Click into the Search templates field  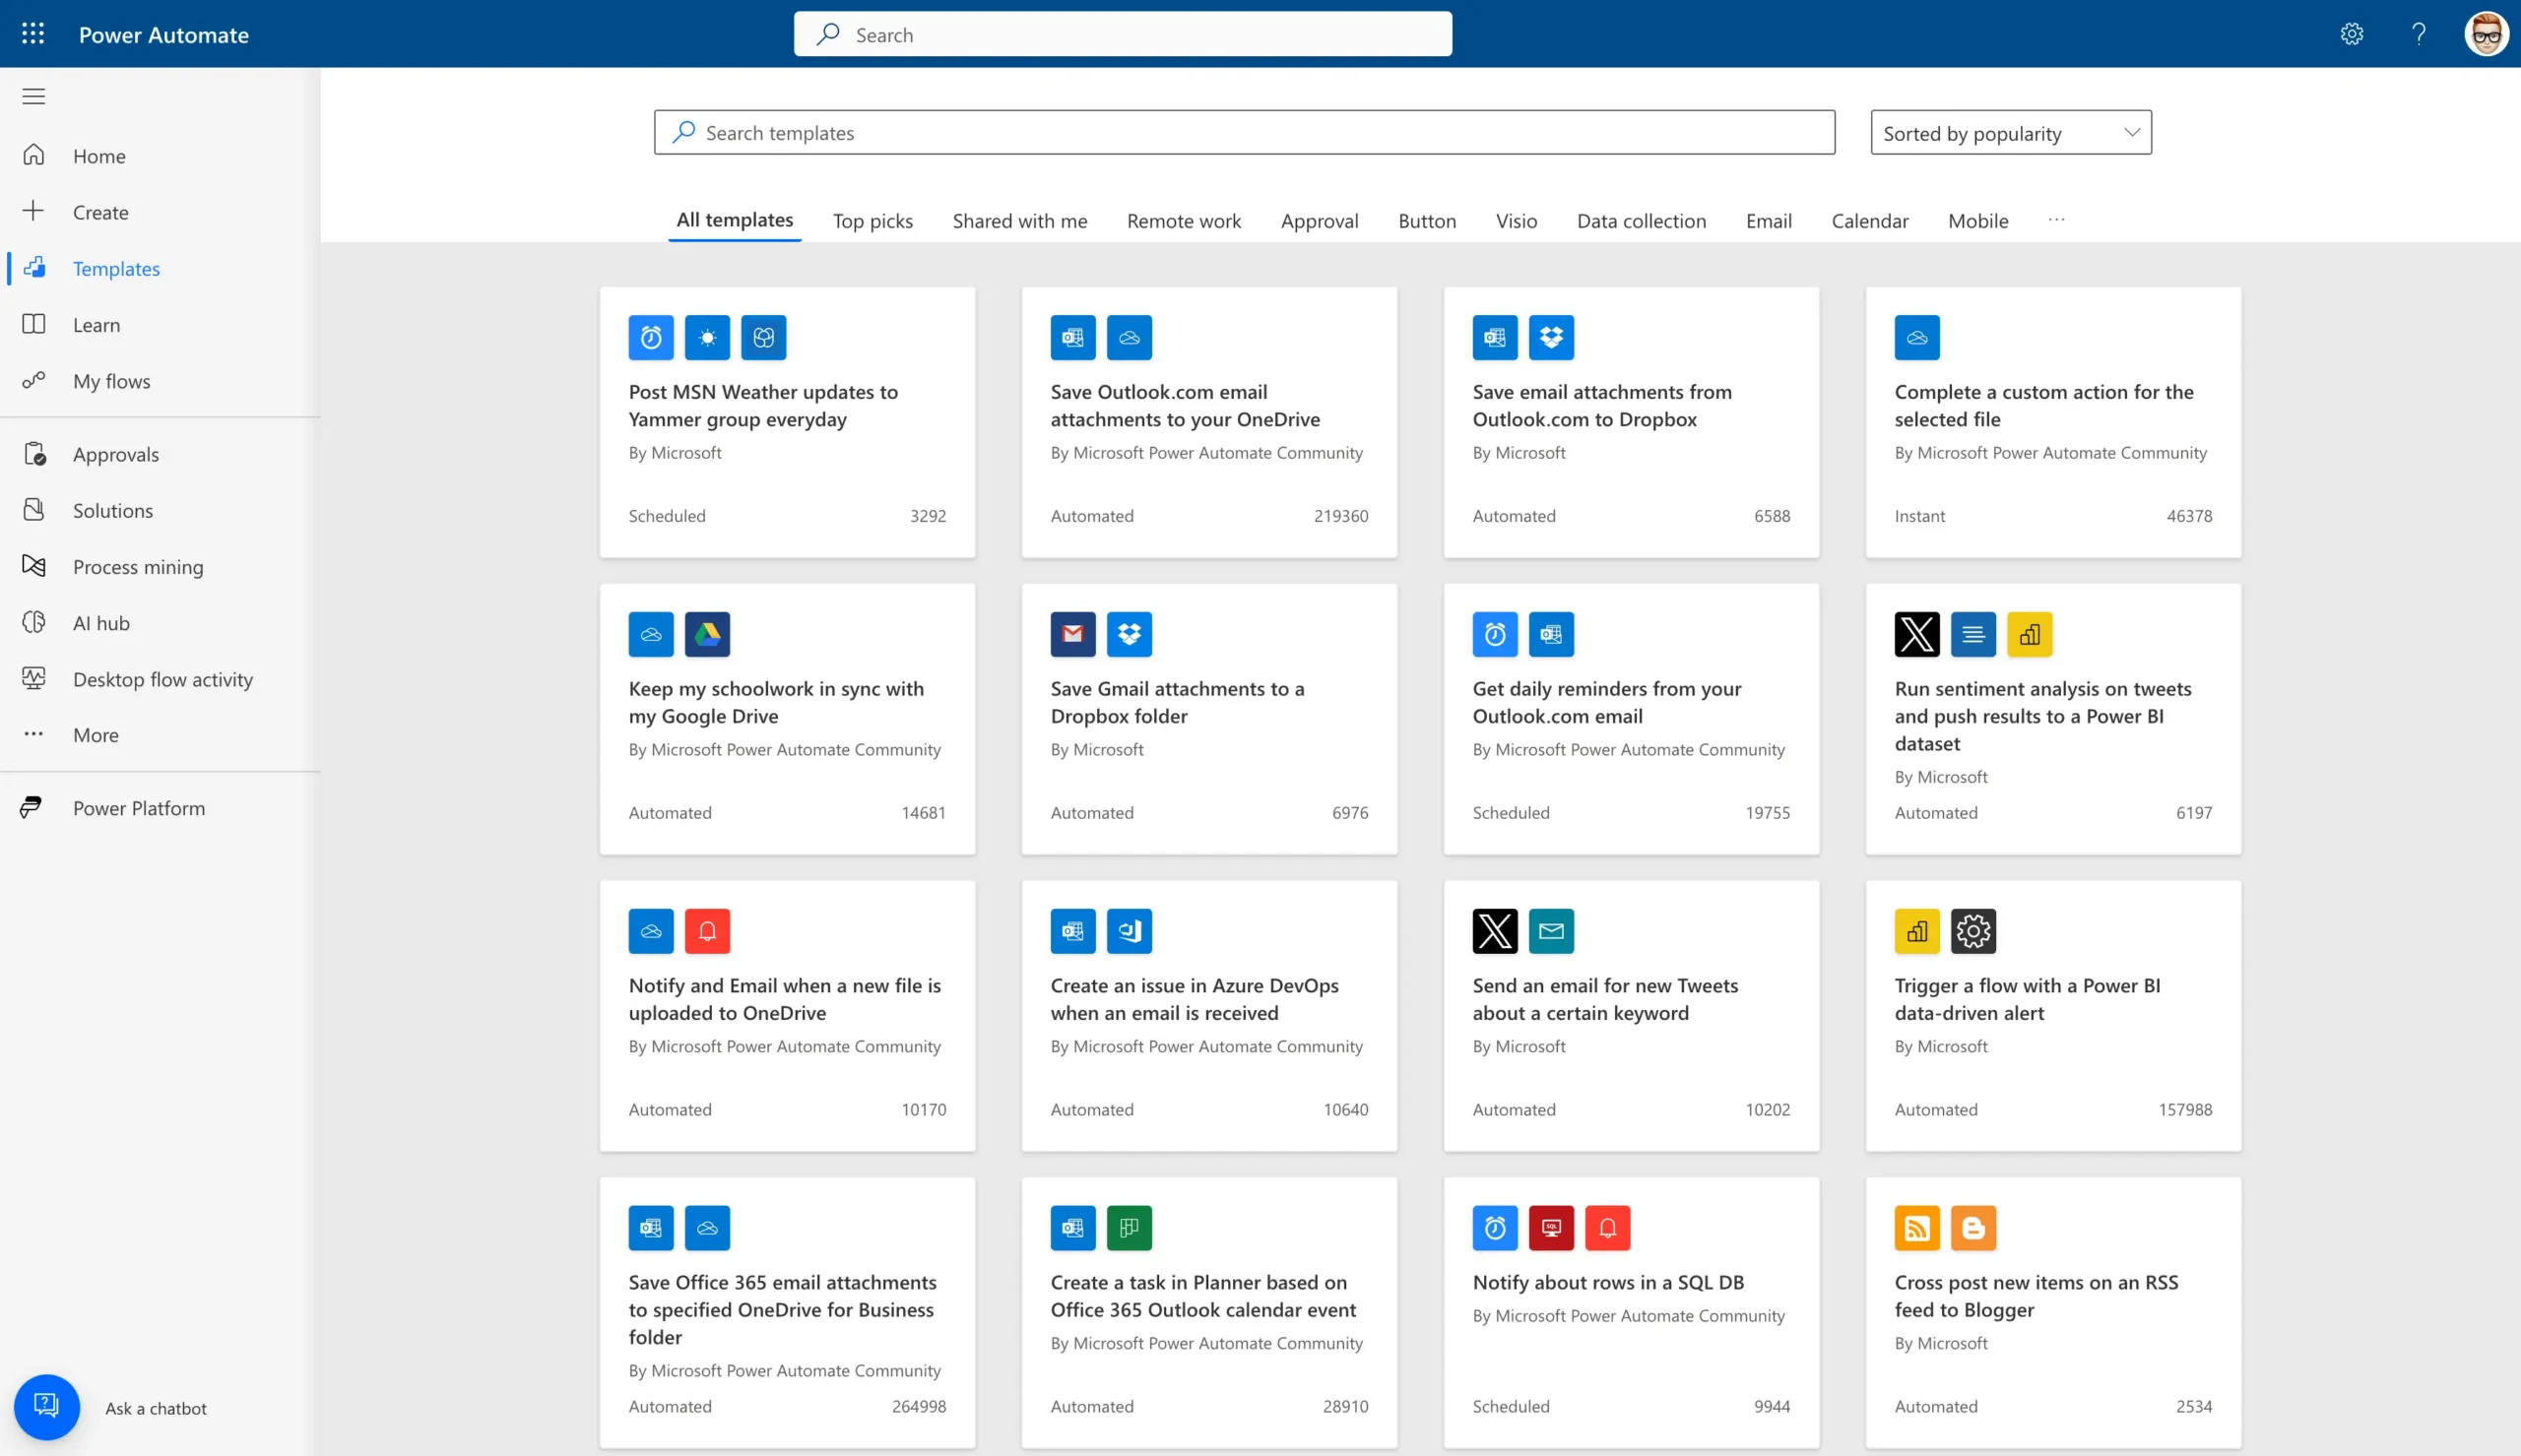point(1243,131)
